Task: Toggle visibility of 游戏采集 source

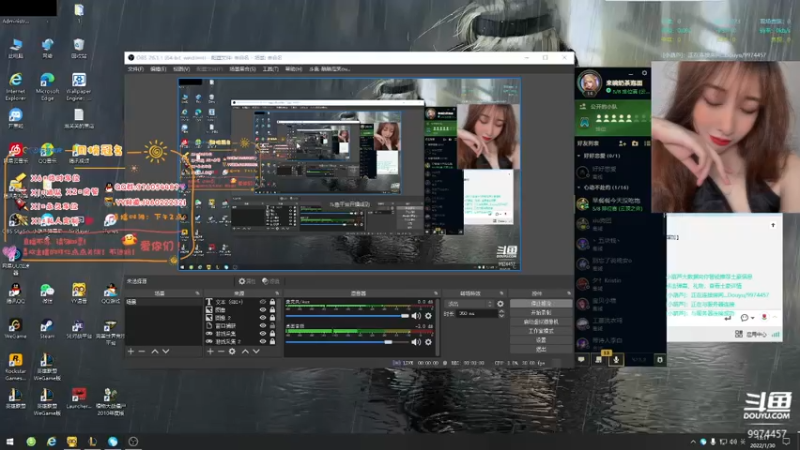Action: 263,333
